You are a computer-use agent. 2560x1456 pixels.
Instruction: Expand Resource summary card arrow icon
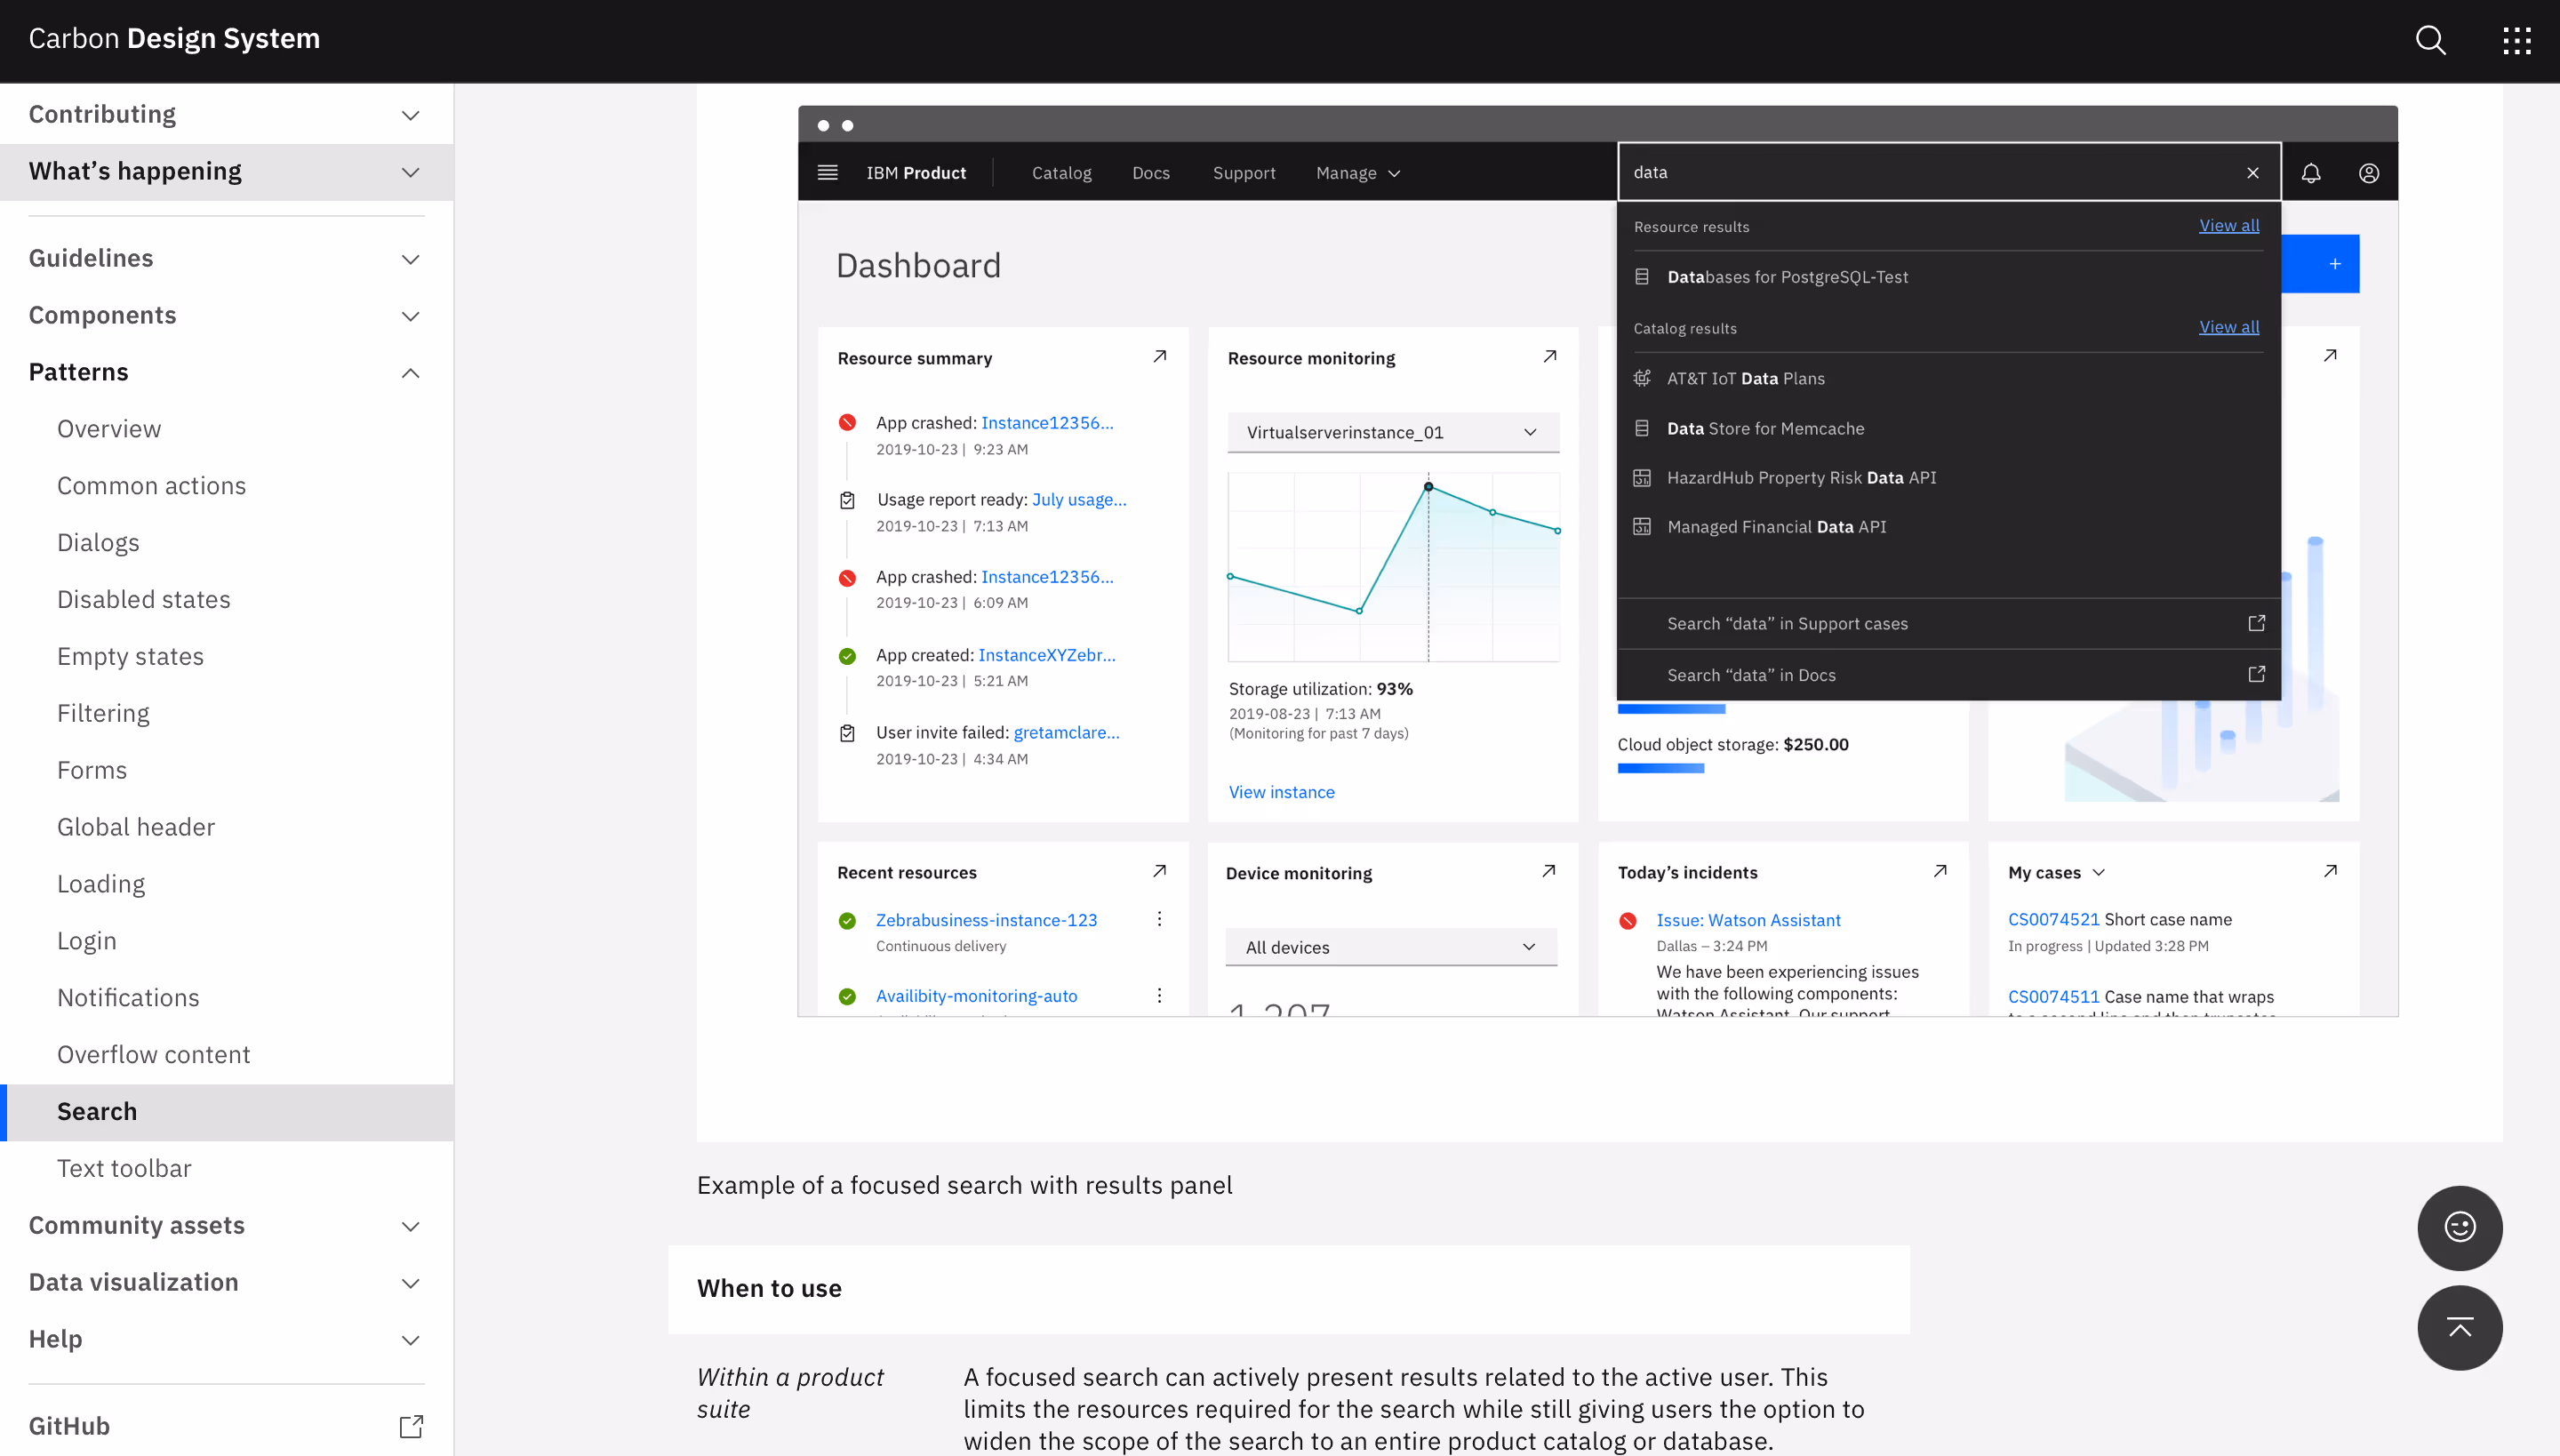tap(1159, 356)
